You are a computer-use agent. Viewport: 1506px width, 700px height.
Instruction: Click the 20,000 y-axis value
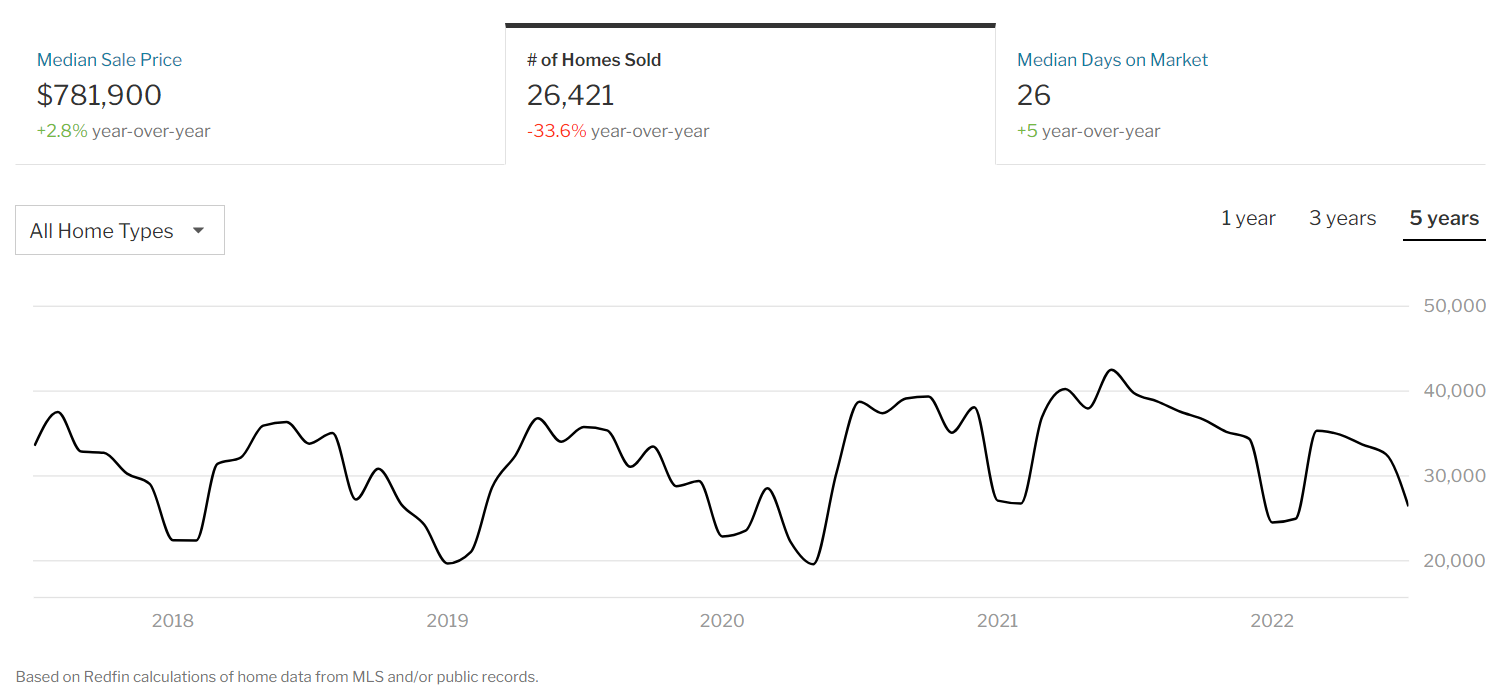(1452, 561)
